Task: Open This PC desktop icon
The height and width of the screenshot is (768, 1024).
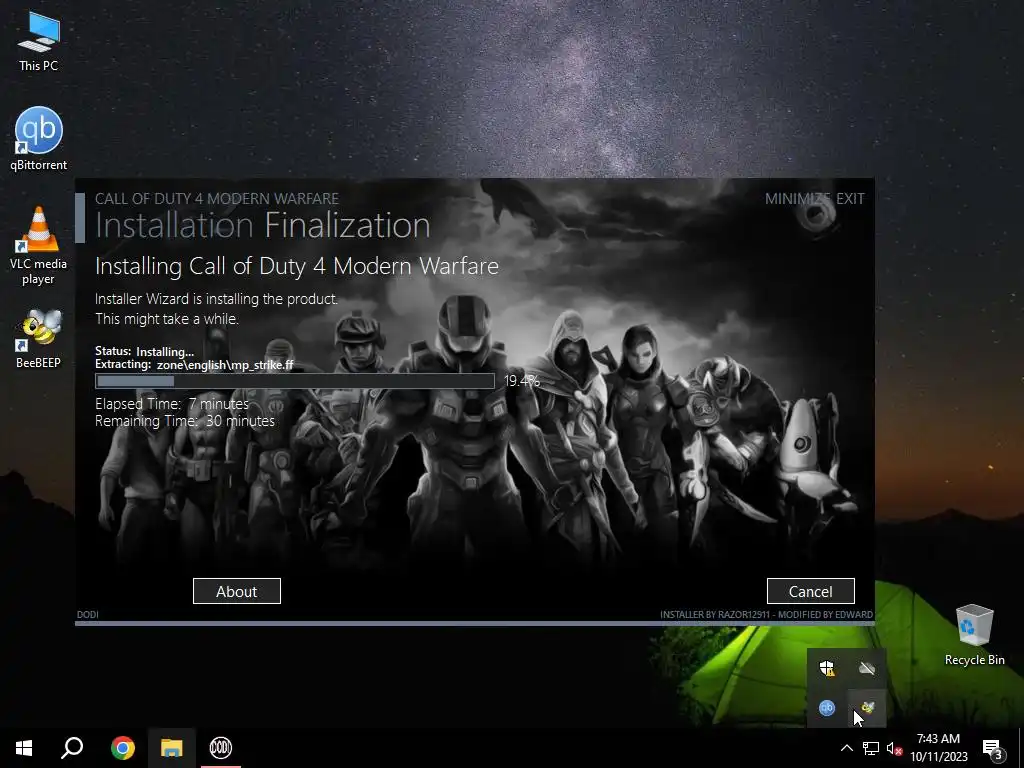Action: 39,40
